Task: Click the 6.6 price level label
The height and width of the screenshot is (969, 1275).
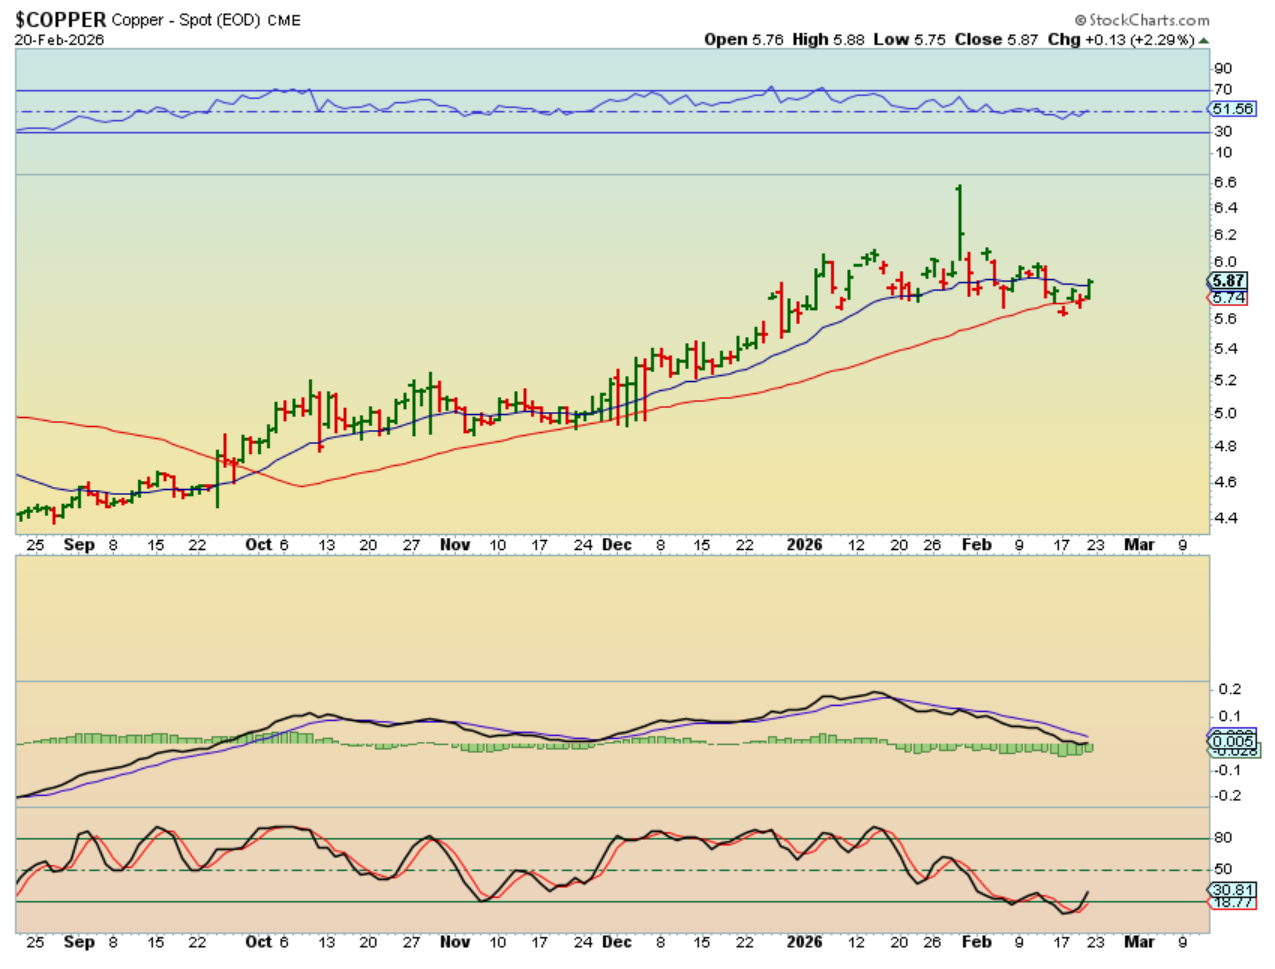Action: coord(1225,182)
